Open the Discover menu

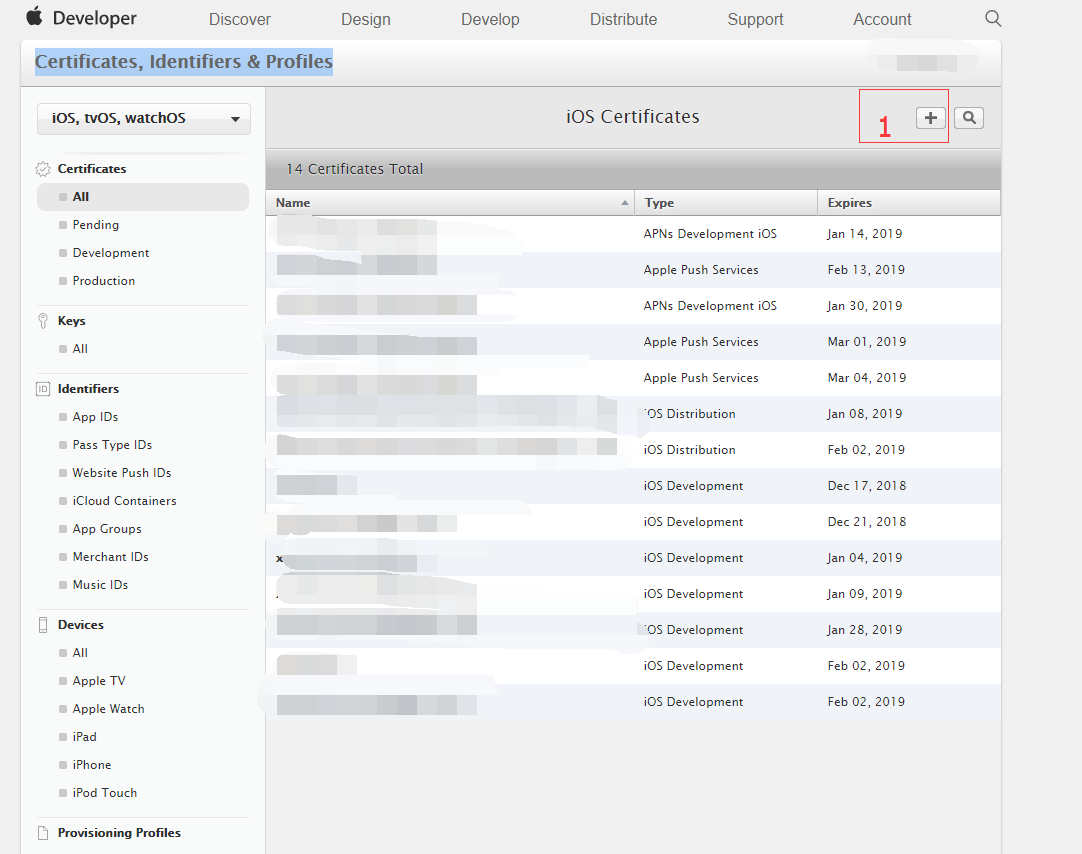pyautogui.click(x=239, y=19)
